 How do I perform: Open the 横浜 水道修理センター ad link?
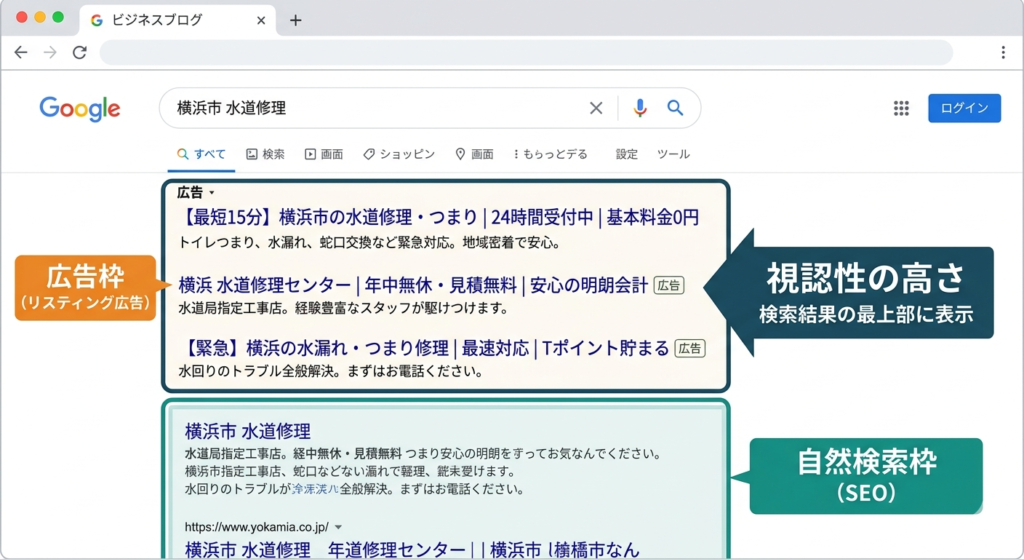click(x=412, y=285)
